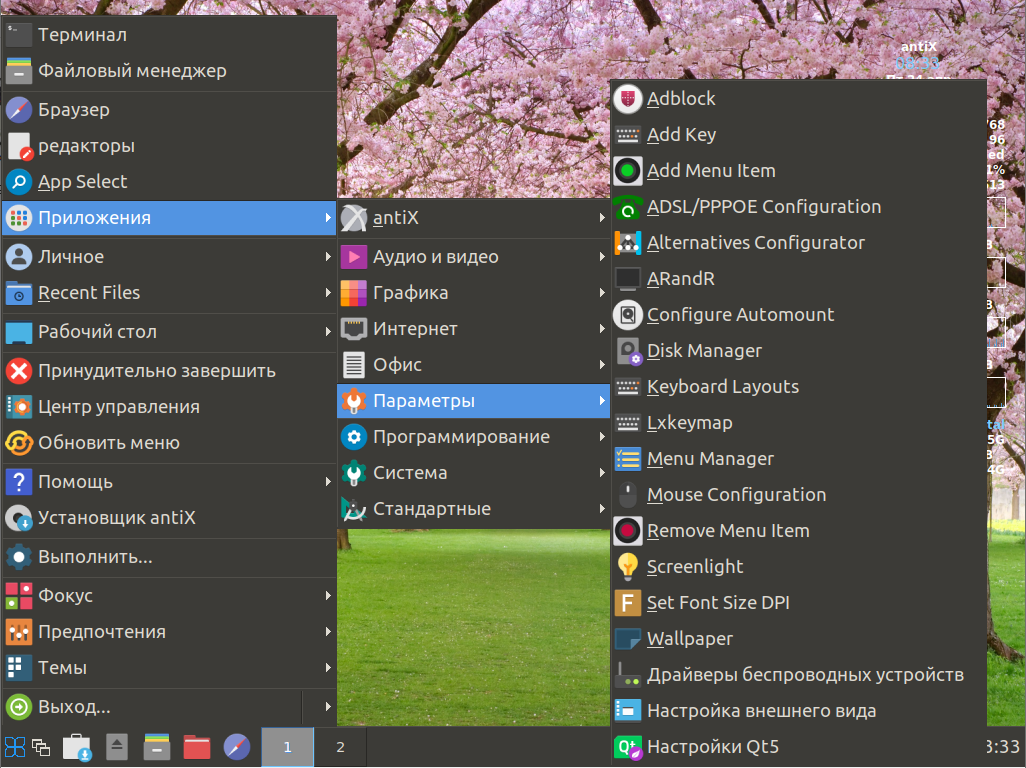Choose Keyboard Layouts entry
This screenshot has height=768, width=1026.
[x=798, y=387]
